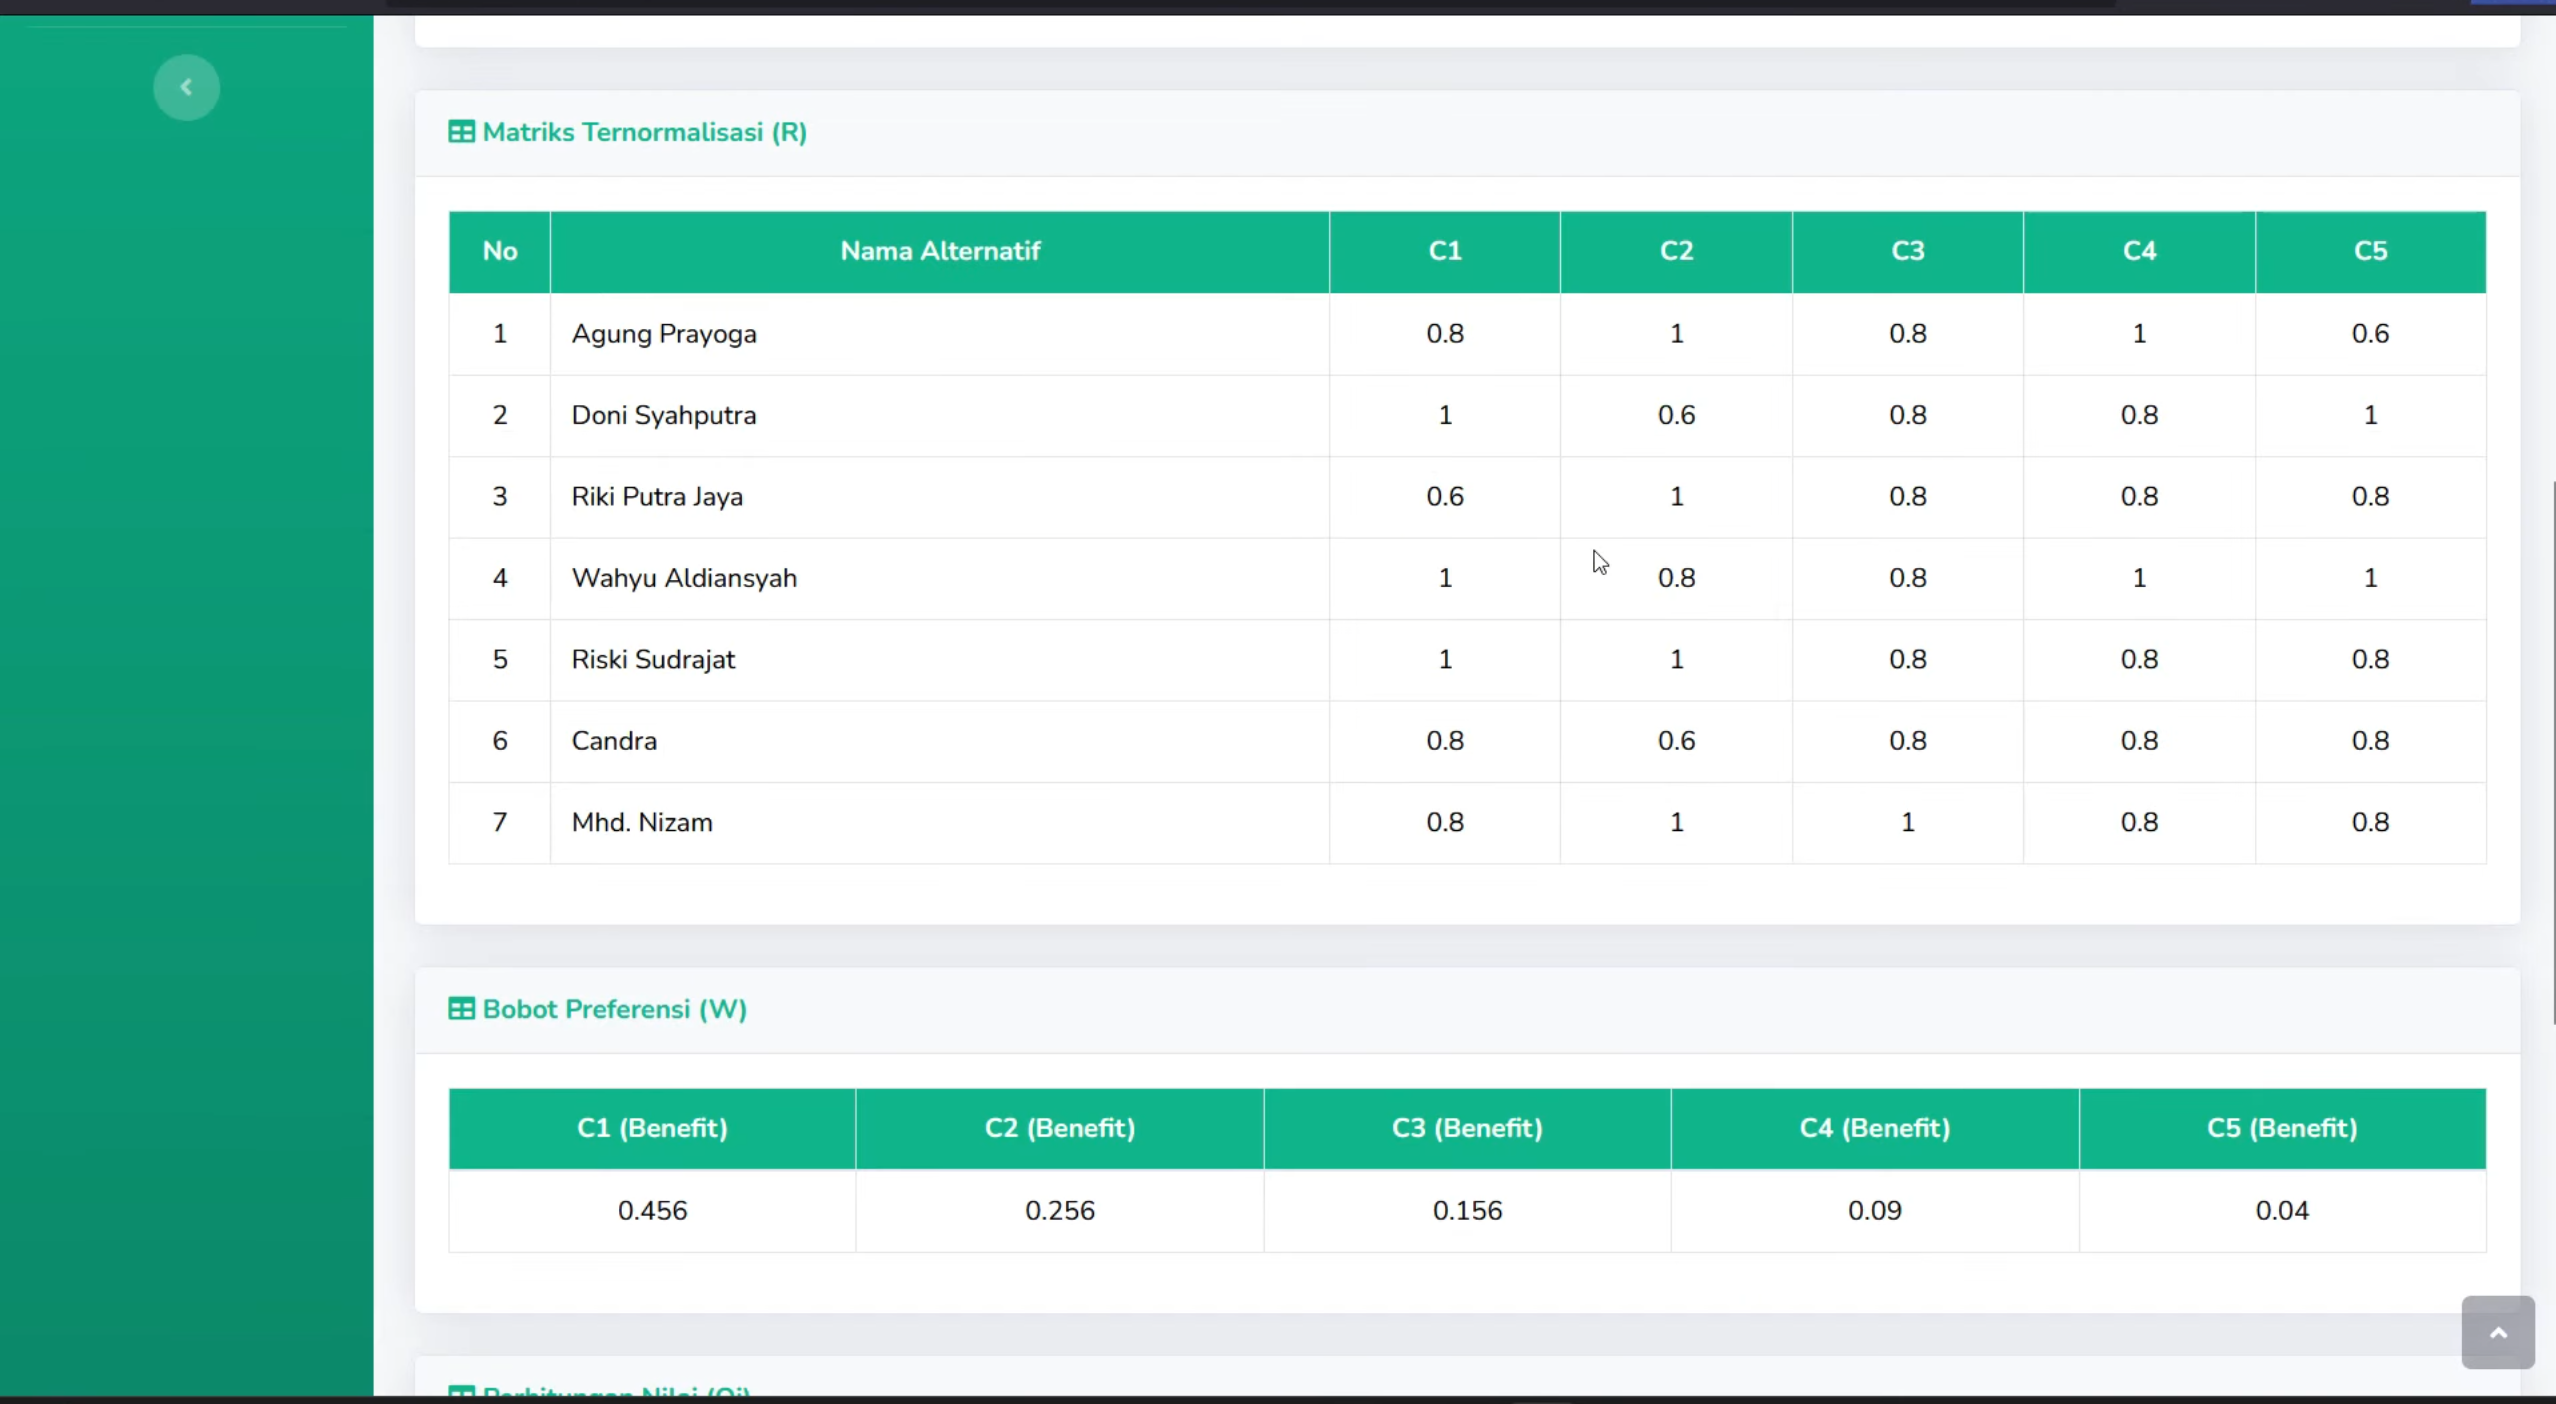2556x1404 pixels.
Task: Select the Candra row name
Action: coord(614,741)
